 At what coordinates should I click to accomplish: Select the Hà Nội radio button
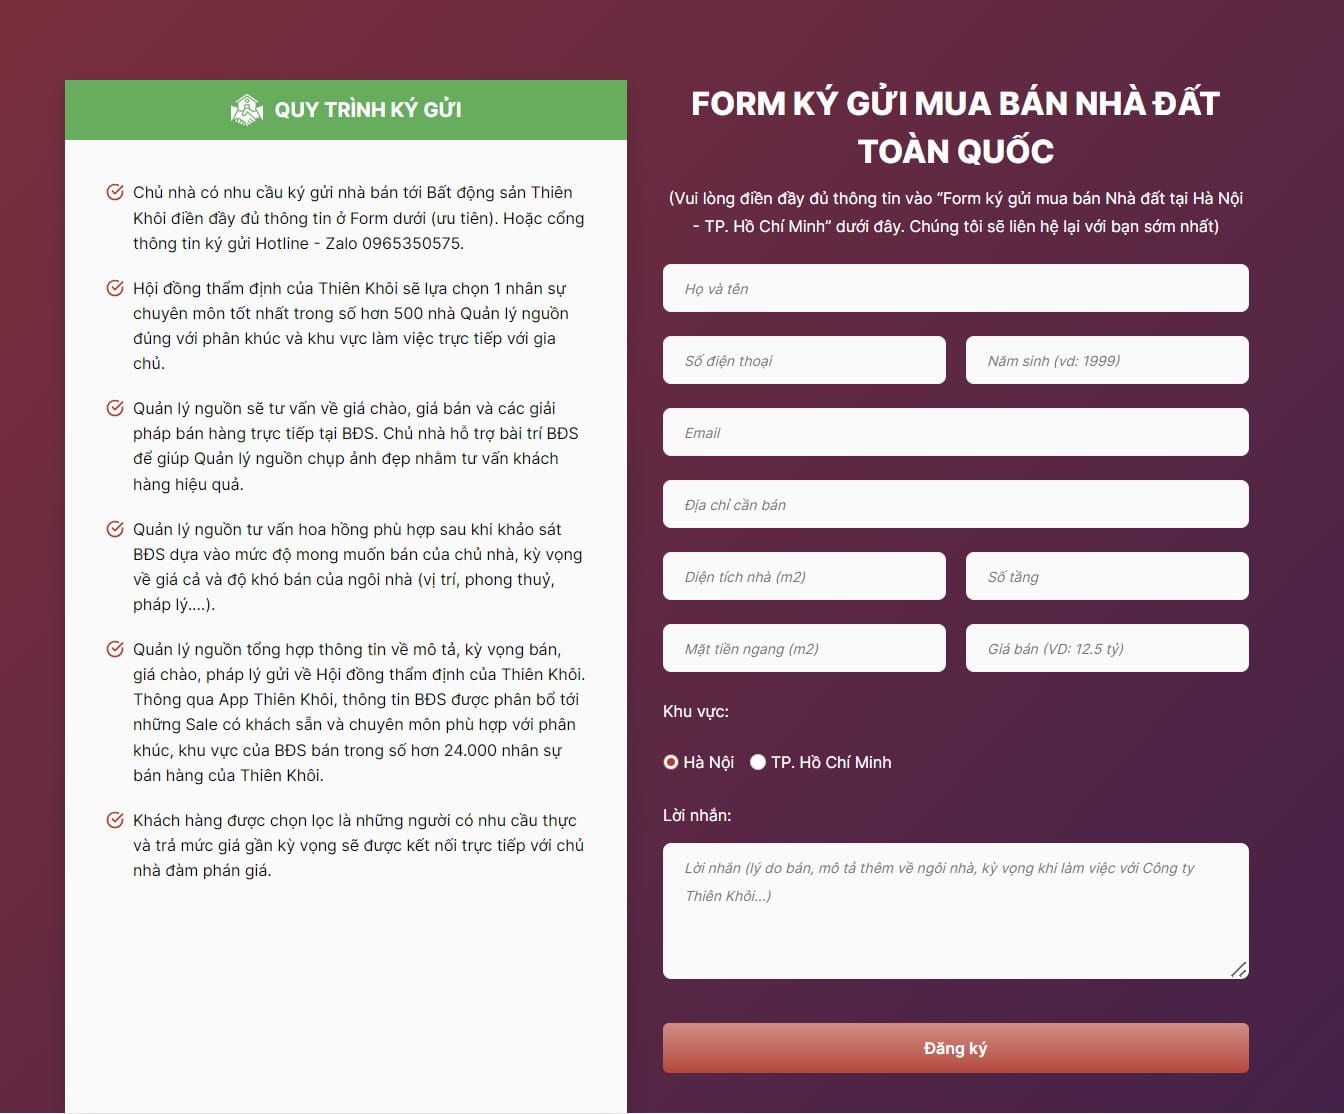671,762
